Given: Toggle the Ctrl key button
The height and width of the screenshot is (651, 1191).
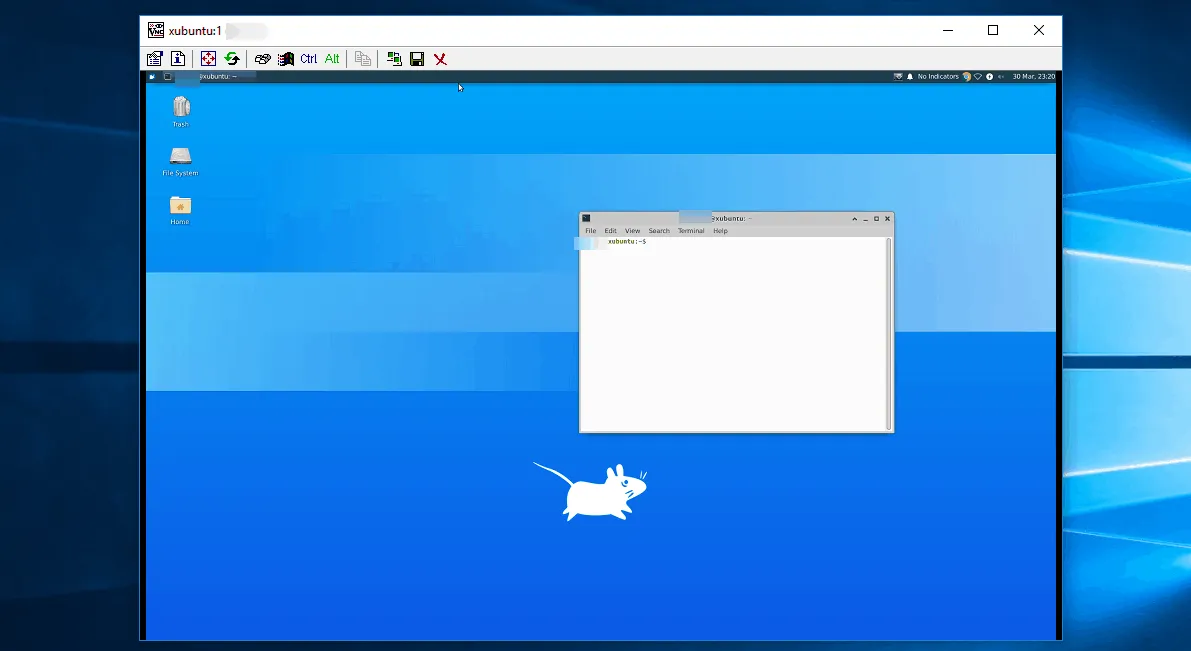Looking at the screenshot, I should pyautogui.click(x=308, y=58).
